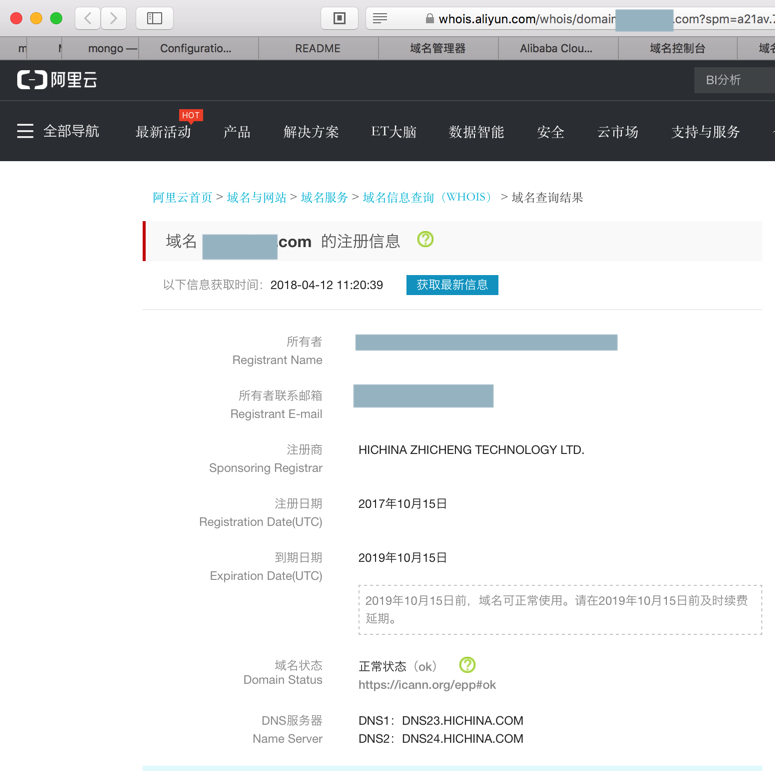Open 最新活动 menu item
This screenshot has width=775, height=771.
coord(163,132)
